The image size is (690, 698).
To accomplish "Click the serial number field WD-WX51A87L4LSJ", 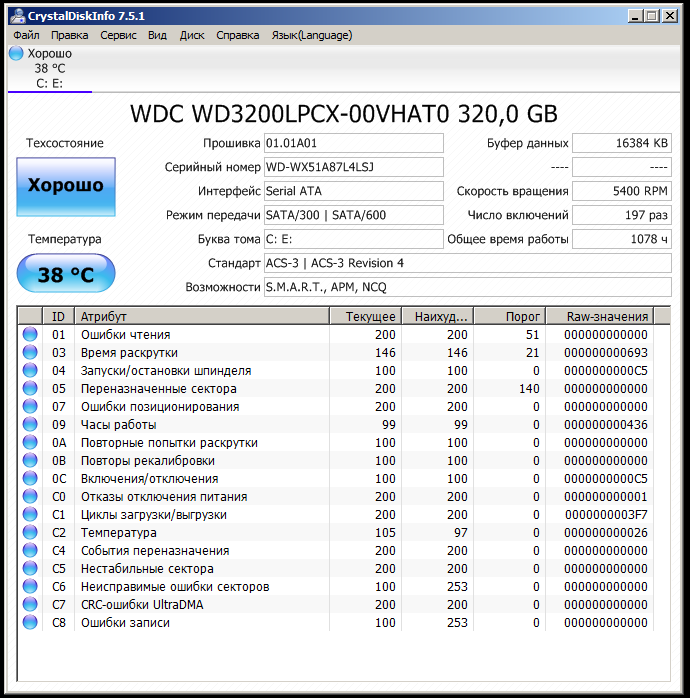I will click(x=354, y=167).
